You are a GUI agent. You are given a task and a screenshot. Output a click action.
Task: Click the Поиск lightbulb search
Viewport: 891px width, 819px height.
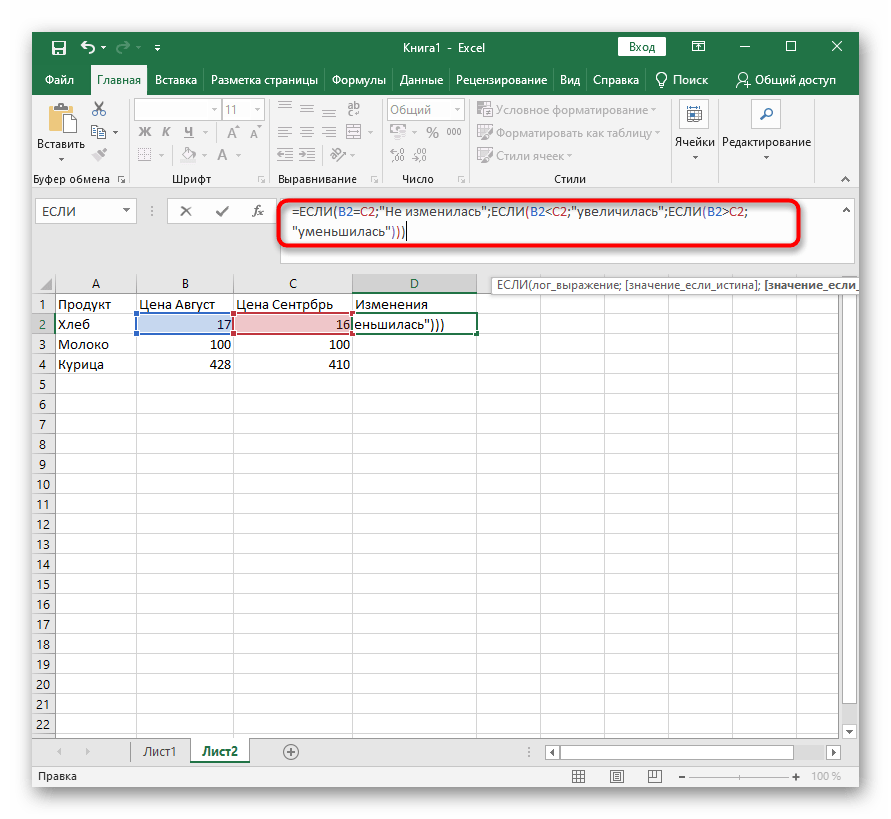[x=681, y=80]
